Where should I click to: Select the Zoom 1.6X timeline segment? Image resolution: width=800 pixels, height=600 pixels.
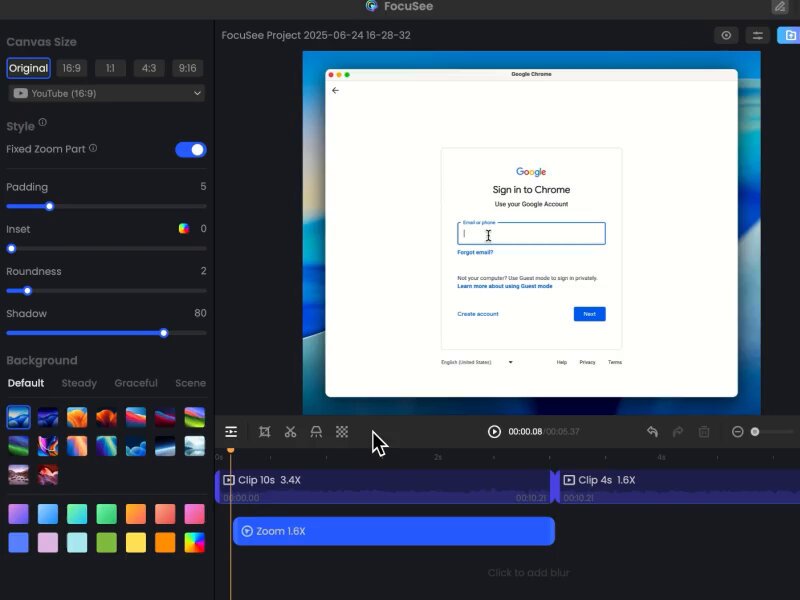pyautogui.click(x=394, y=532)
